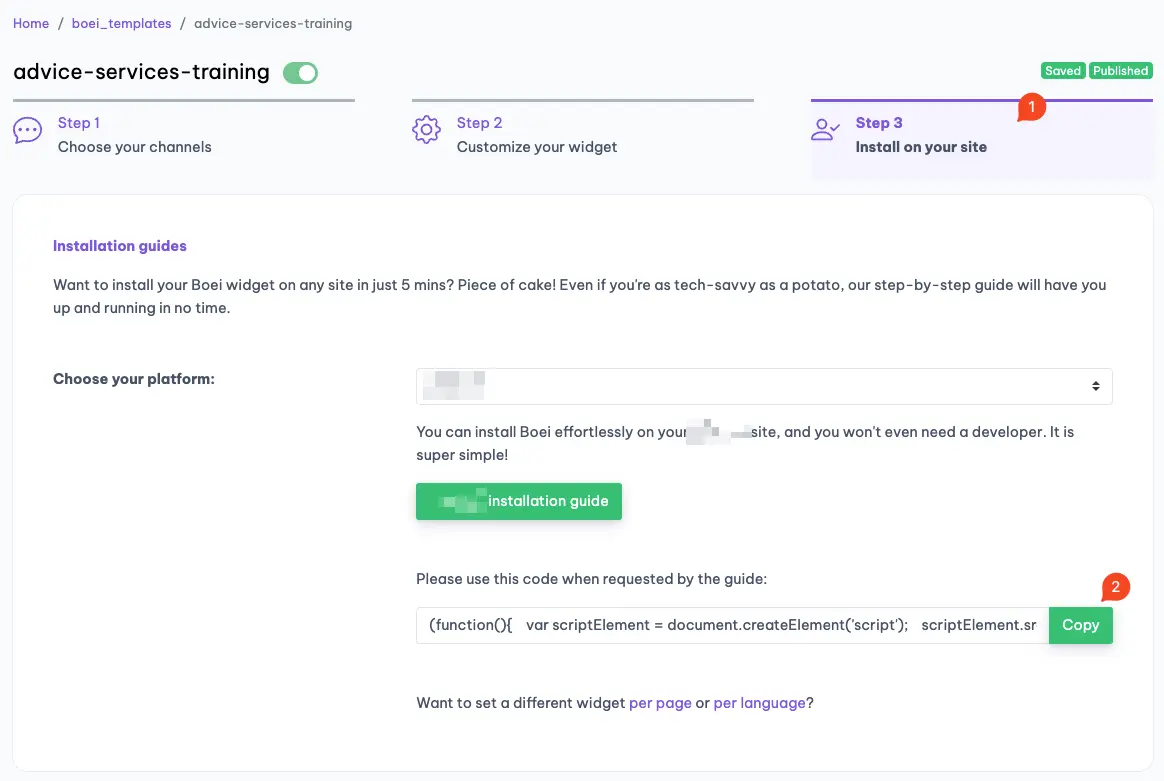The width and height of the screenshot is (1164, 781).
Task: Click the Step 2 gear icon
Action: click(427, 131)
